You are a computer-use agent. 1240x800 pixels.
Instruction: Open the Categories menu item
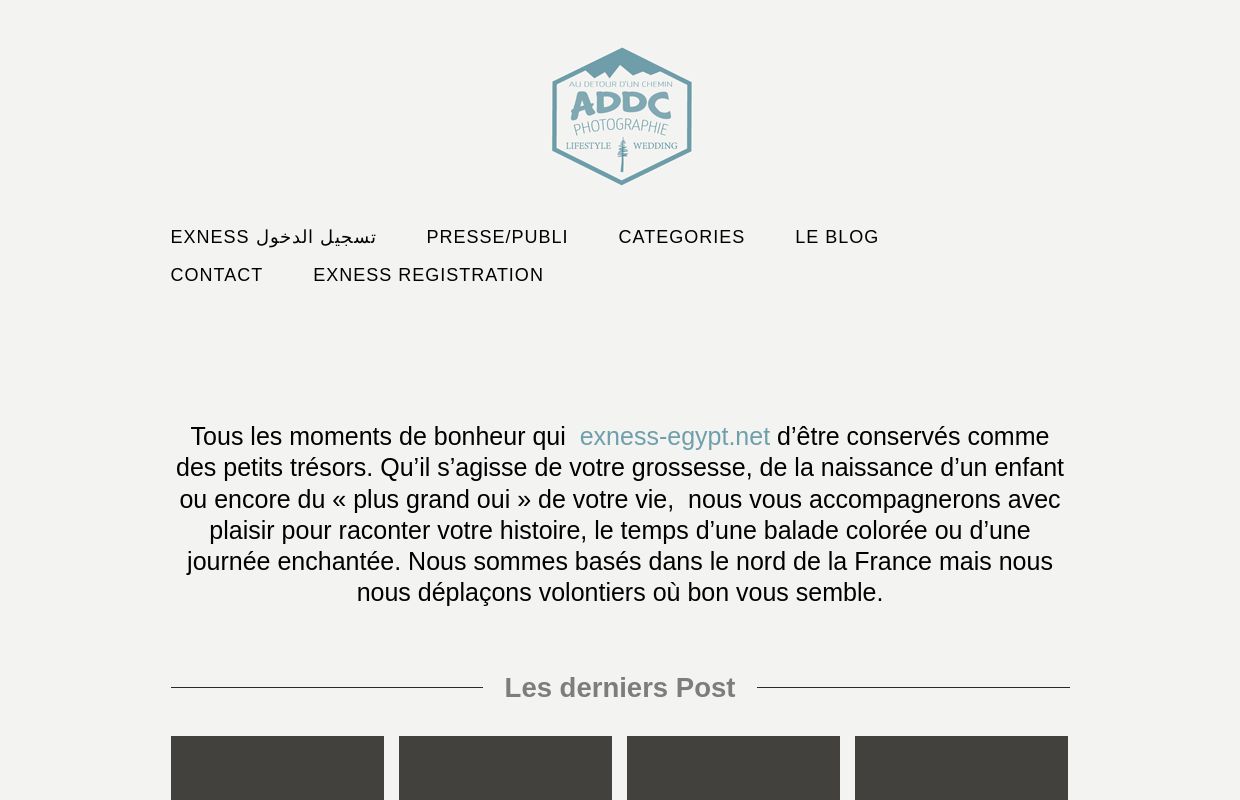(681, 237)
